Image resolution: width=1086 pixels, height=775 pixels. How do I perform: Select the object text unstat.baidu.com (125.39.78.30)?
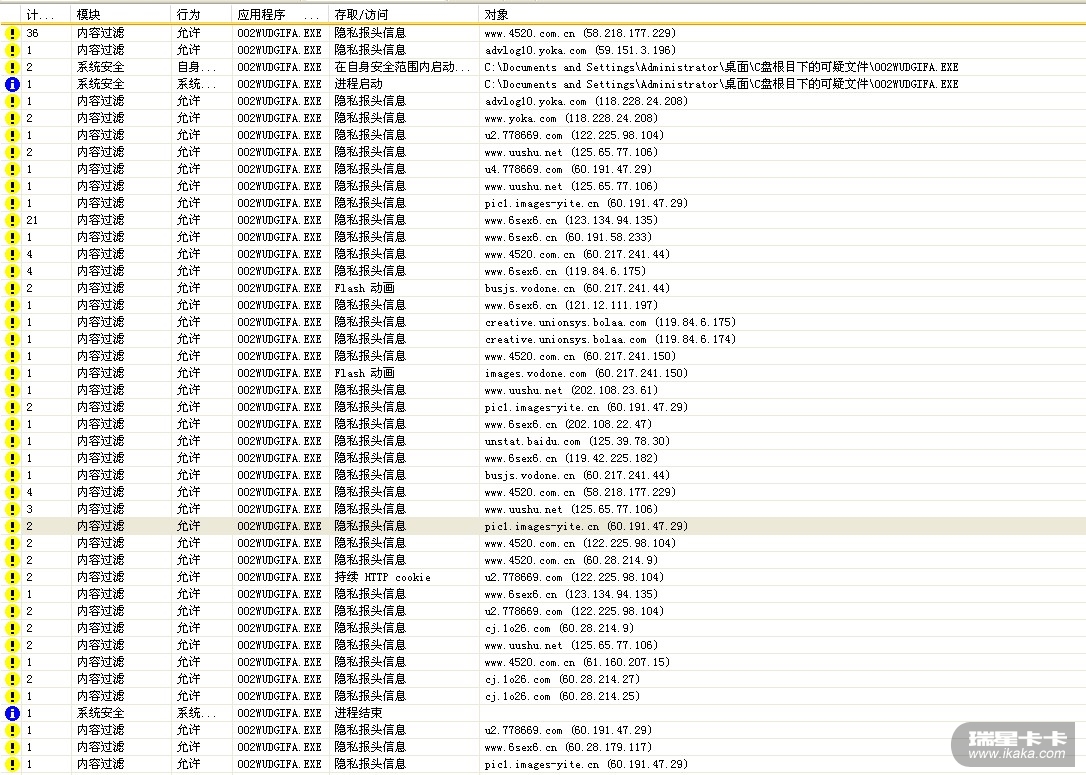coord(577,441)
